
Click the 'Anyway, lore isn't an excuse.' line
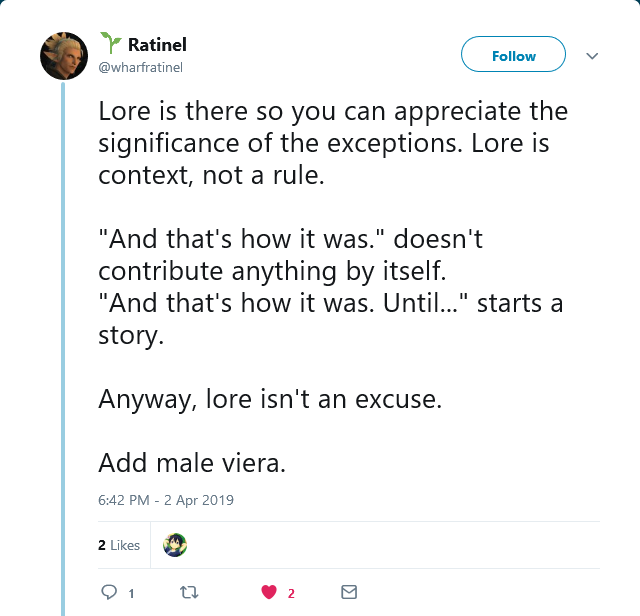[270, 399]
